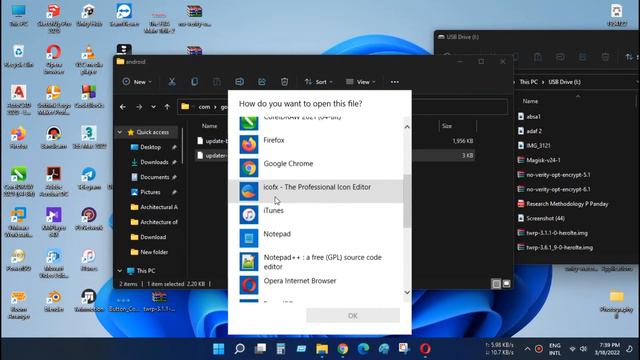This screenshot has height=360, width=640.
Task: Select 'twrp-3.1.1-0-herolte.img' file
Action: [557, 233]
